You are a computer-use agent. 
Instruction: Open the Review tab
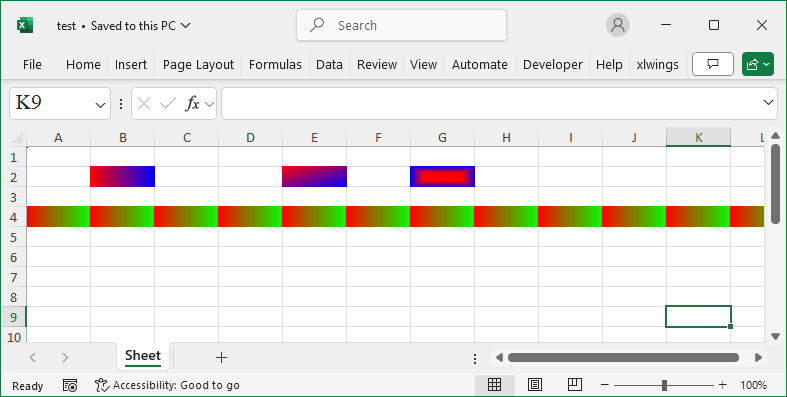(x=377, y=65)
